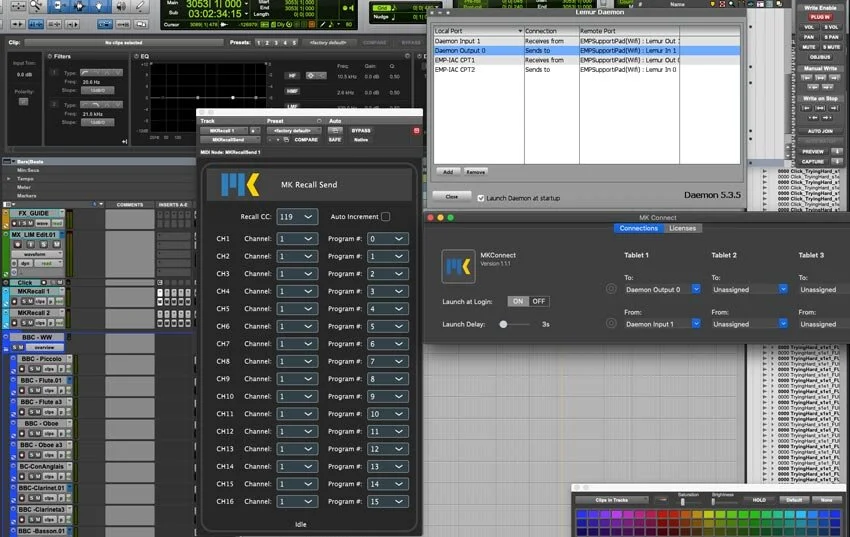Open CH1 Channel dropdown
850x537 pixels.
[297, 239]
